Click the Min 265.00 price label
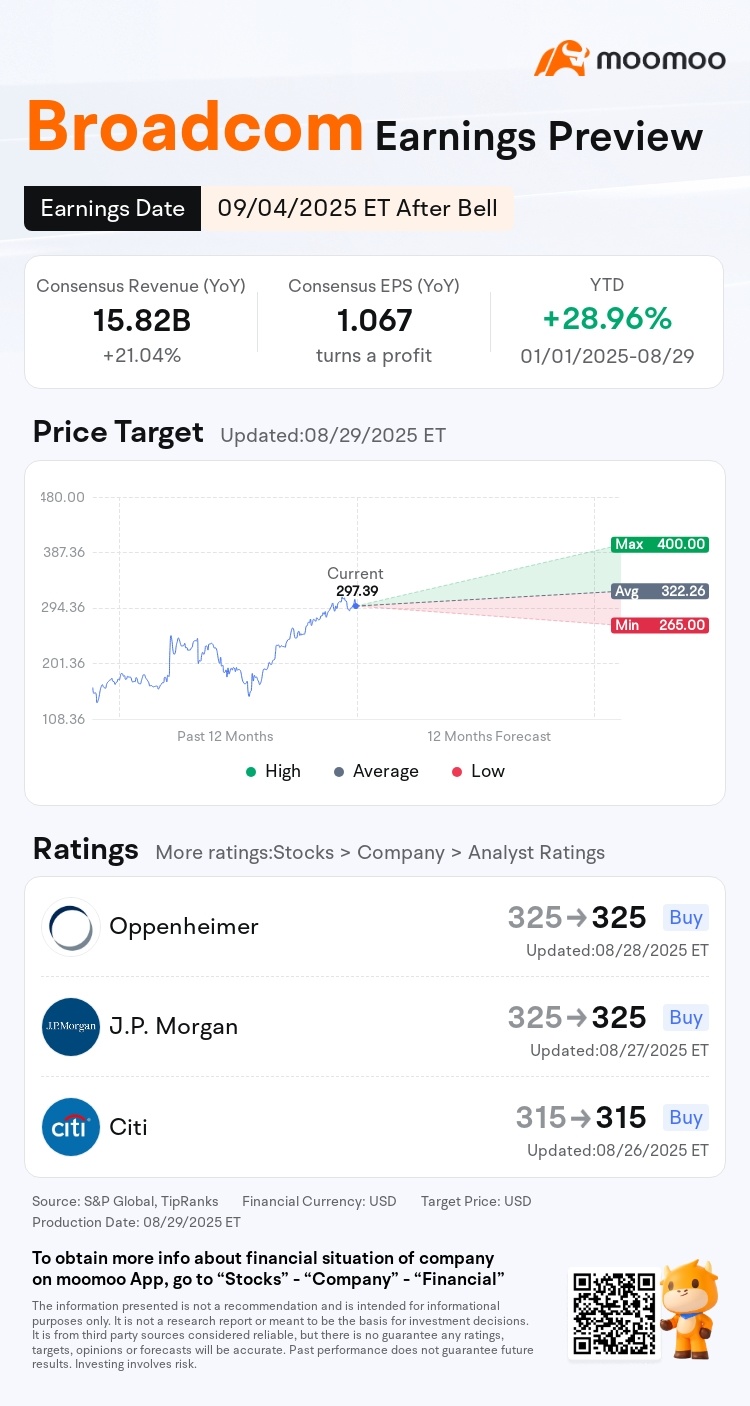 point(659,625)
